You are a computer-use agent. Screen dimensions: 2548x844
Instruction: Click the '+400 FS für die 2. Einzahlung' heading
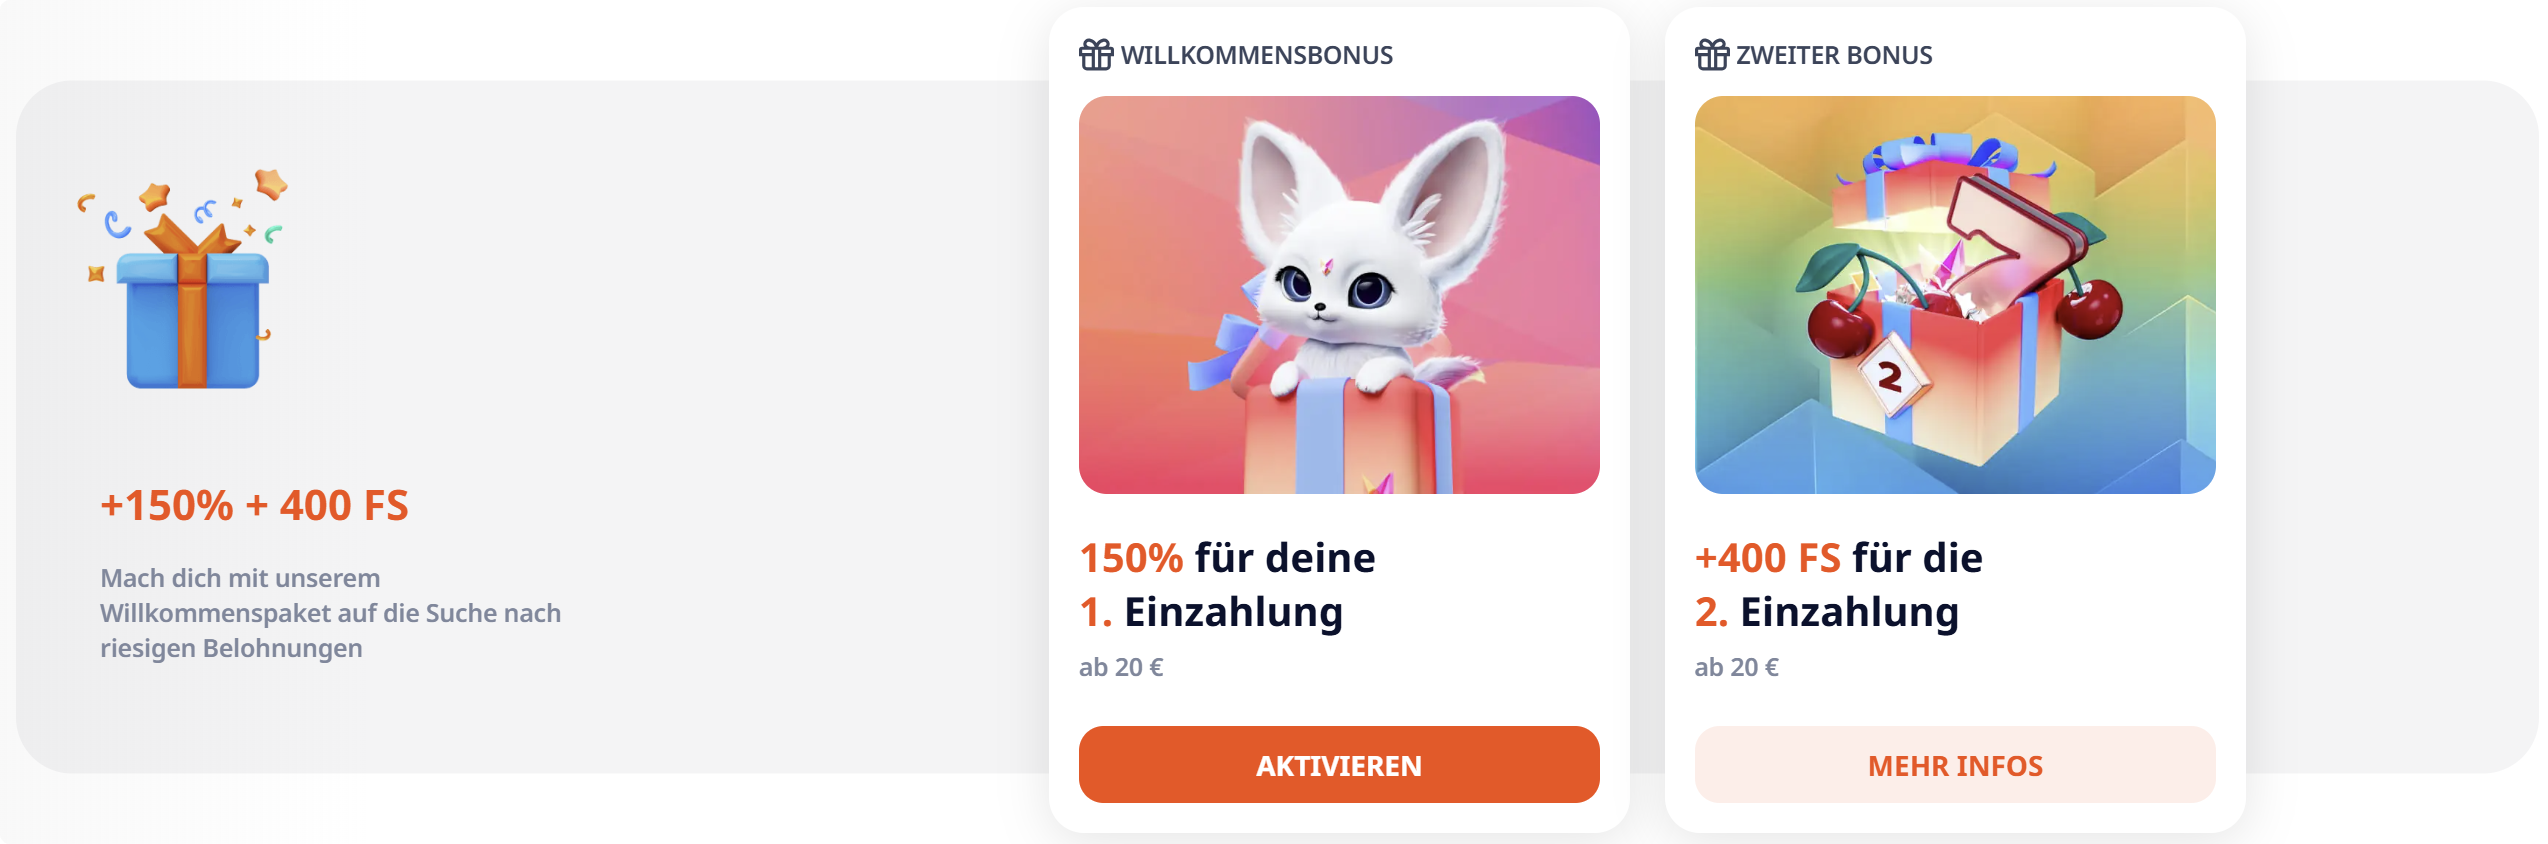pos(1838,585)
